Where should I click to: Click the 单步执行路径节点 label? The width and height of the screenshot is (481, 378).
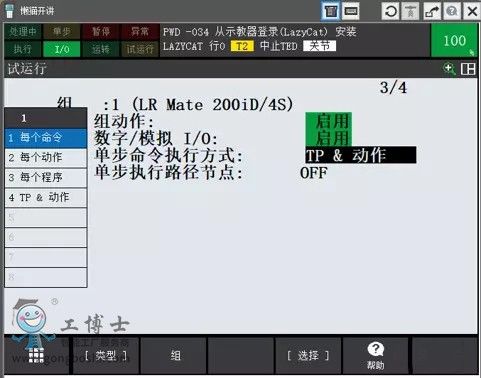[168, 173]
